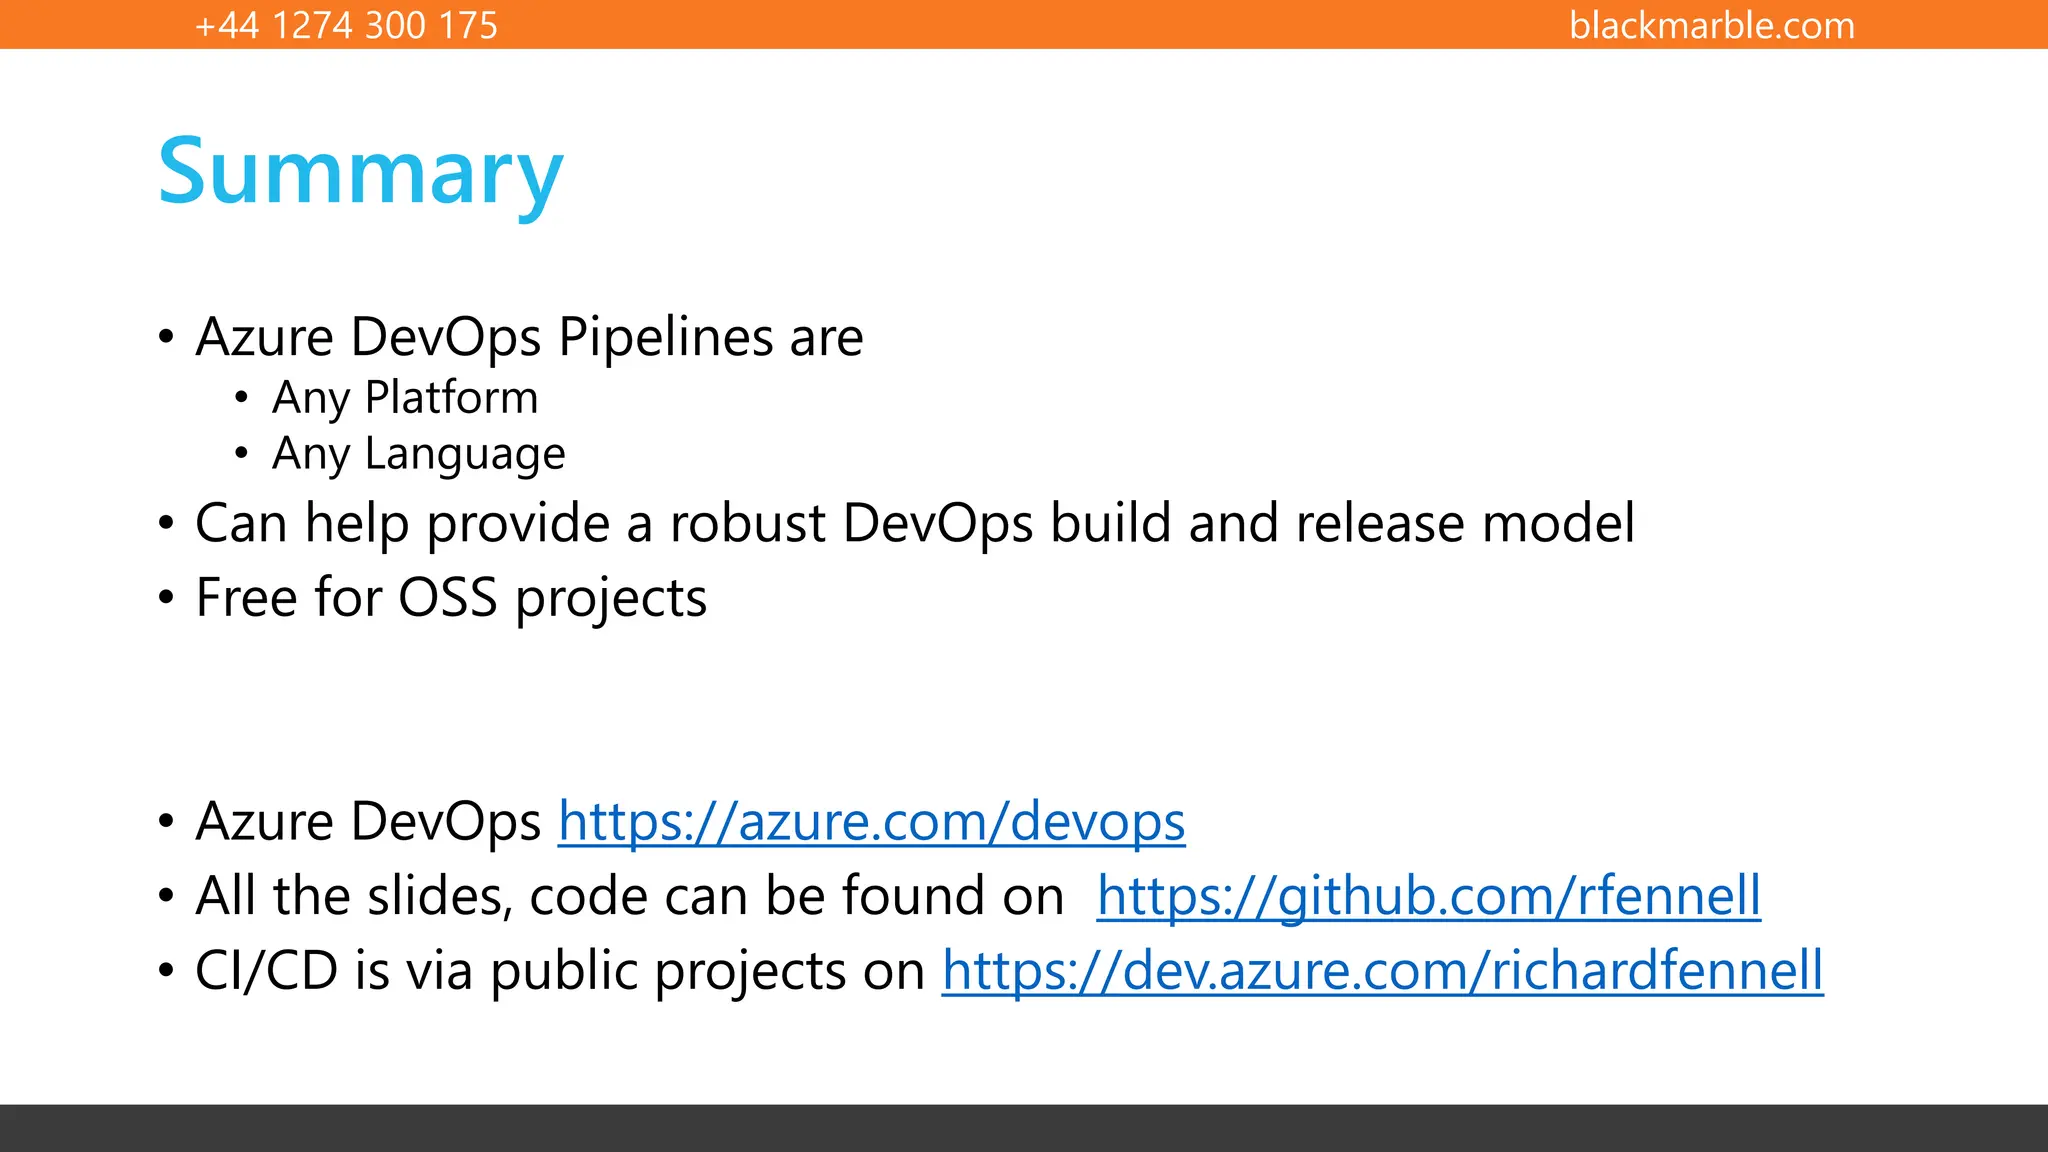
Task: Click the 'Any Language' sub-bullet
Action: pos(419,454)
